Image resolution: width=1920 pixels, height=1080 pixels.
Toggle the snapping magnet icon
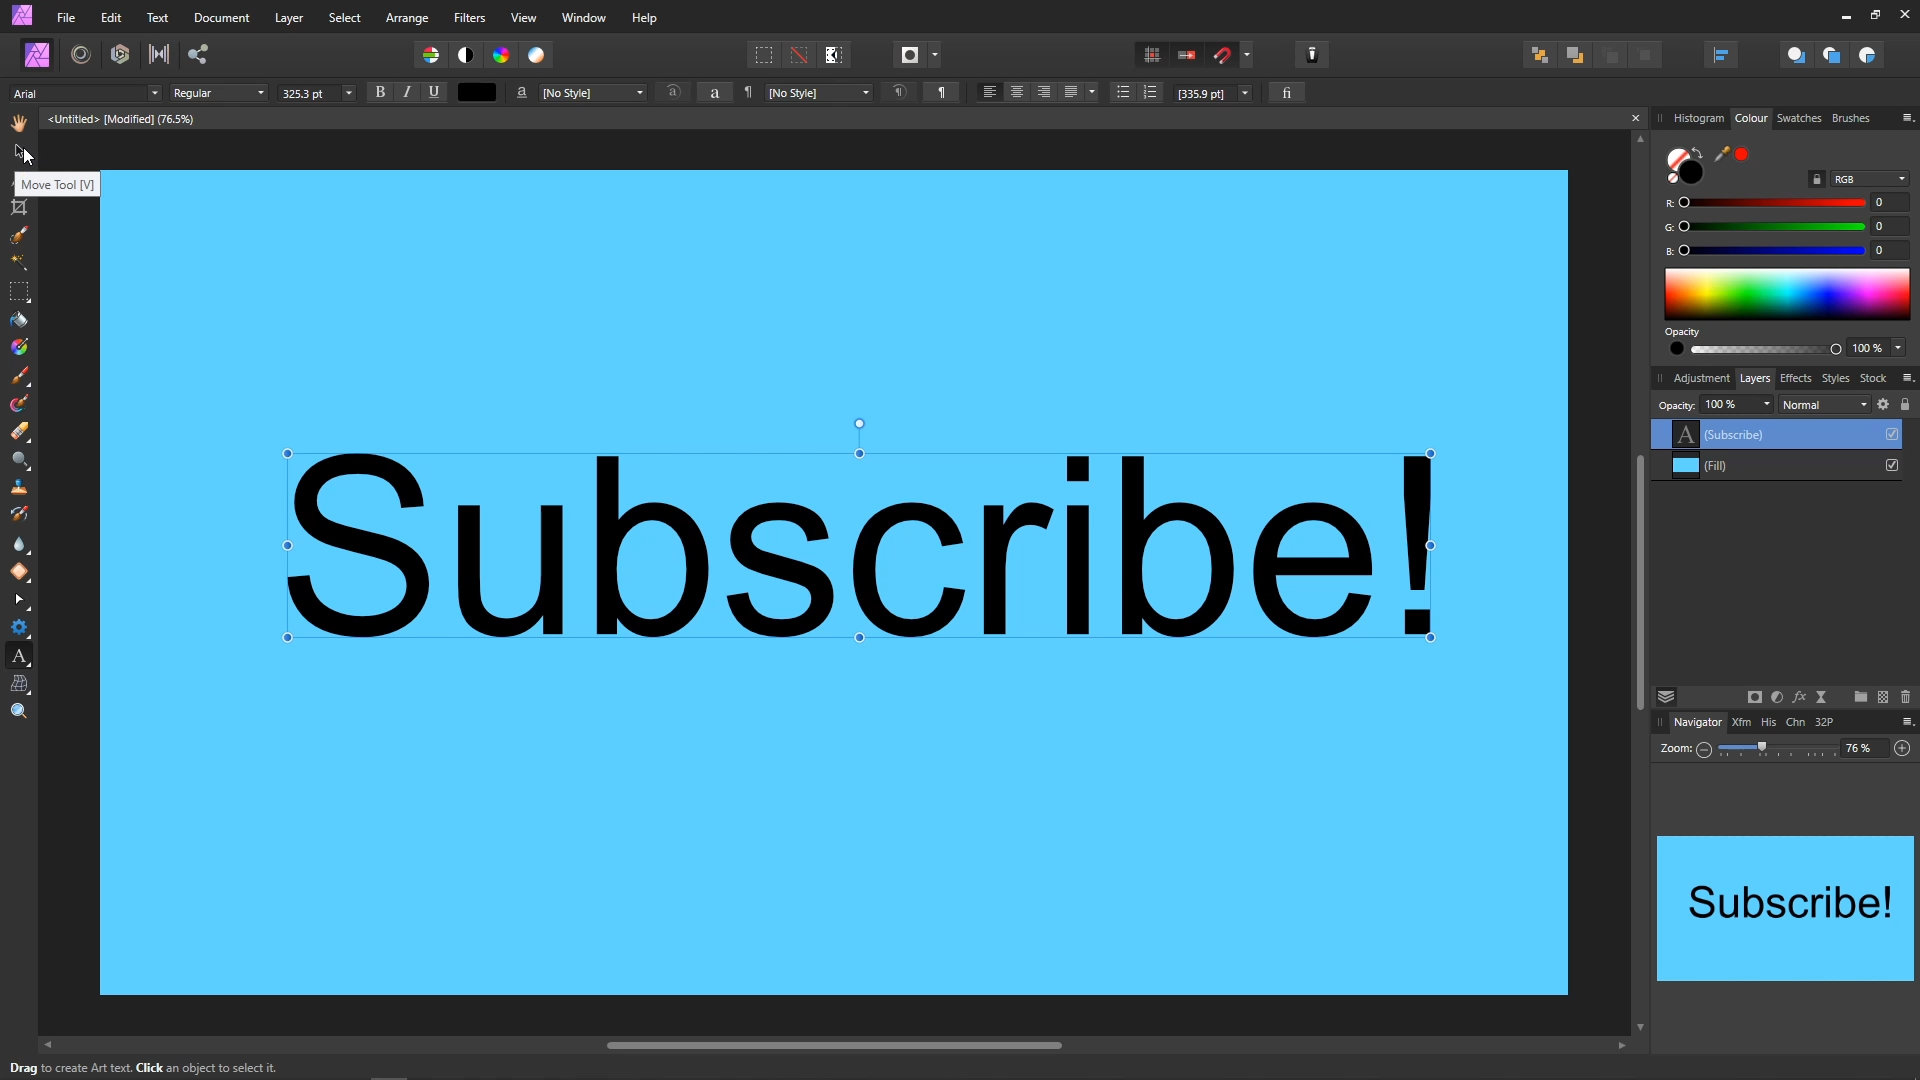(1222, 55)
